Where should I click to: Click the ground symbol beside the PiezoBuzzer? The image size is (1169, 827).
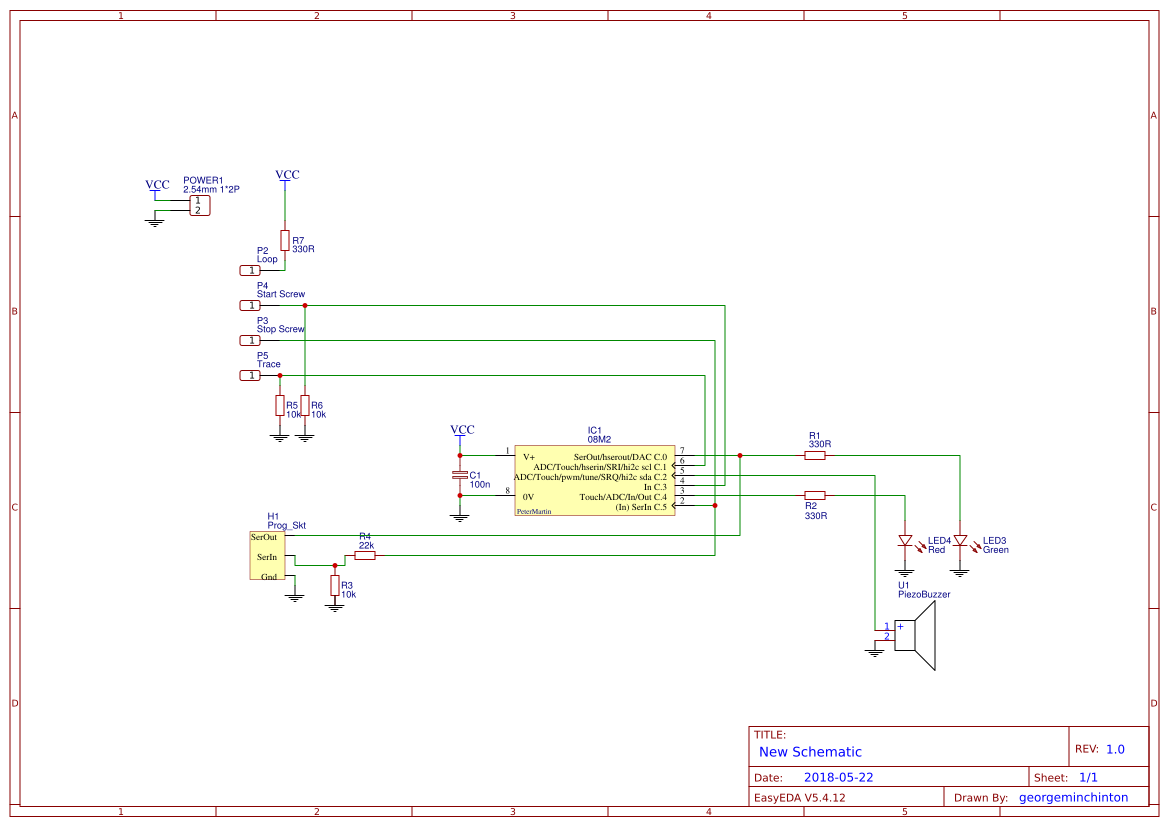875,652
